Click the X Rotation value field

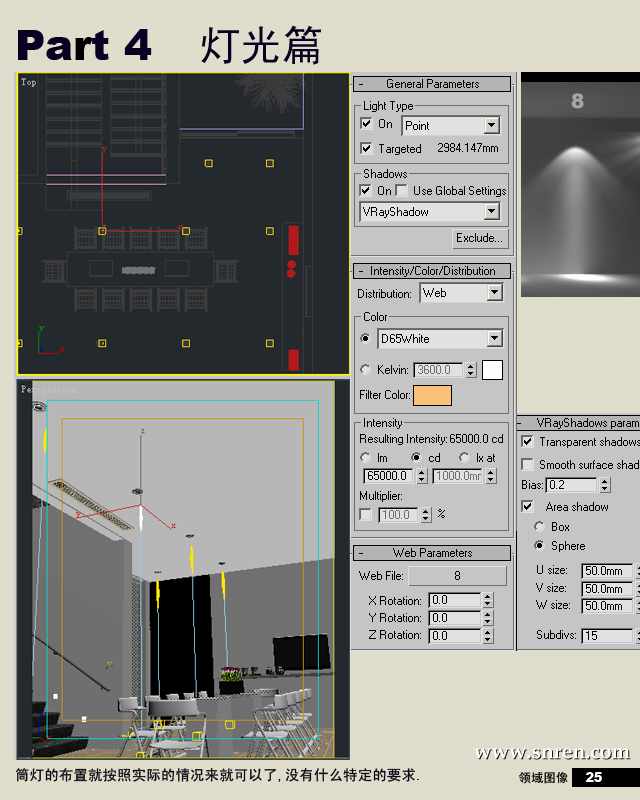click(454, 601)
